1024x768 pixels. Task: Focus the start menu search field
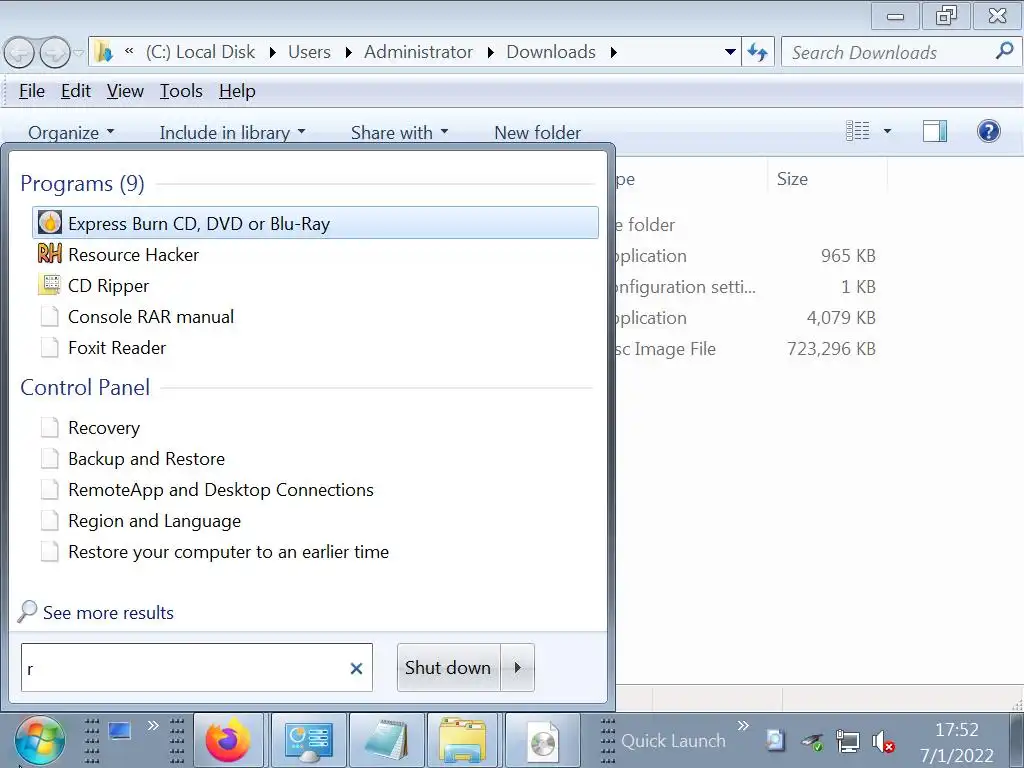point(197,667)
